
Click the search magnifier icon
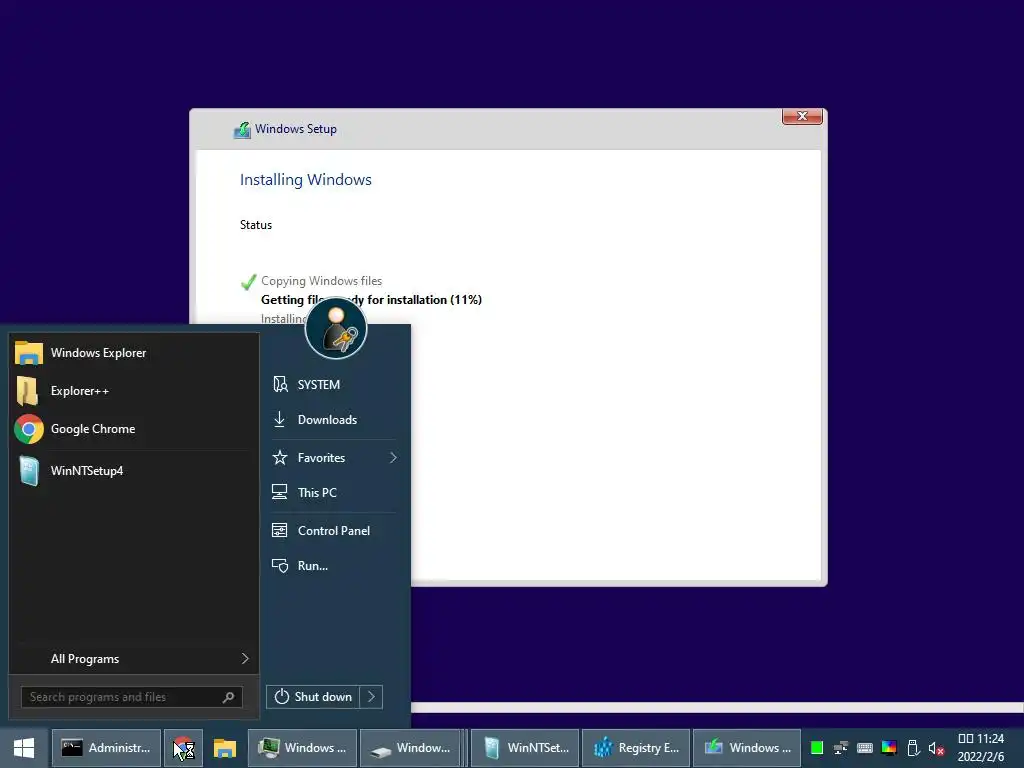(x=229, y=697)
